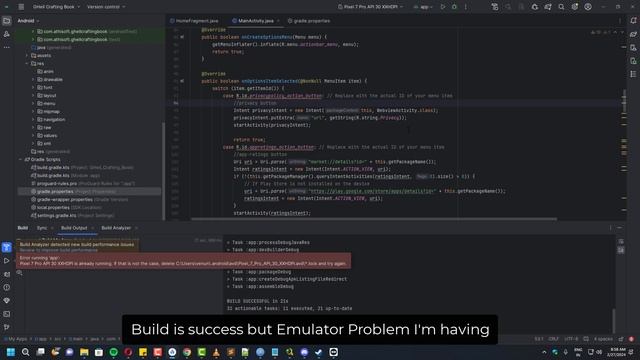This screenshot has width=640, height=360.
Task: Click the Build Analyzer performance issues notification
Action: pyautogui.click(x=77, y=247)
